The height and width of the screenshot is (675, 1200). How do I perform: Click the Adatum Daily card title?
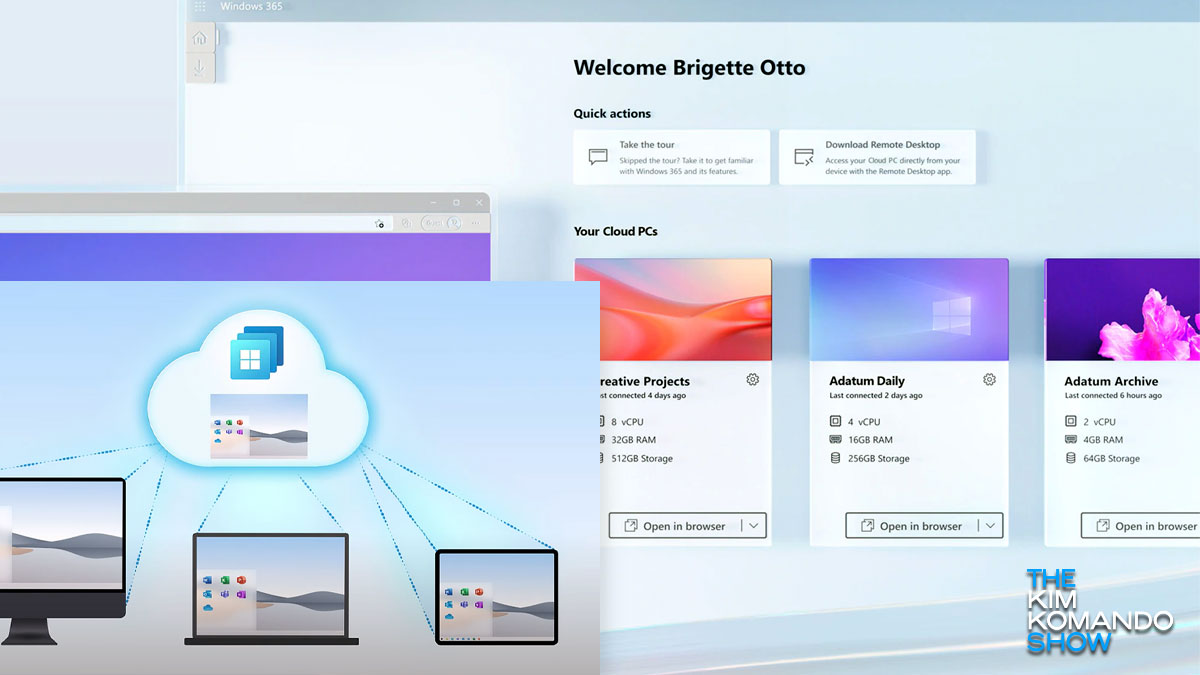pyautogui.click(x=867, y=381)
